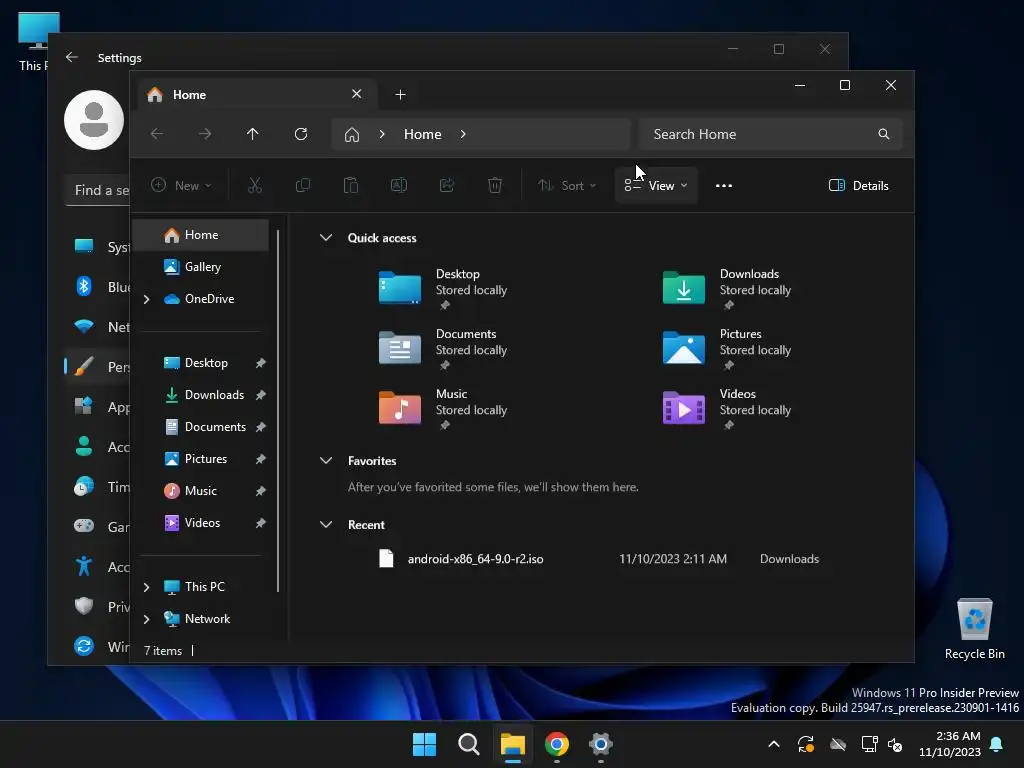This screenshot has width=1024, height=768.
Task: Select Music in navigation pane
Action: (x=201, y=491)
